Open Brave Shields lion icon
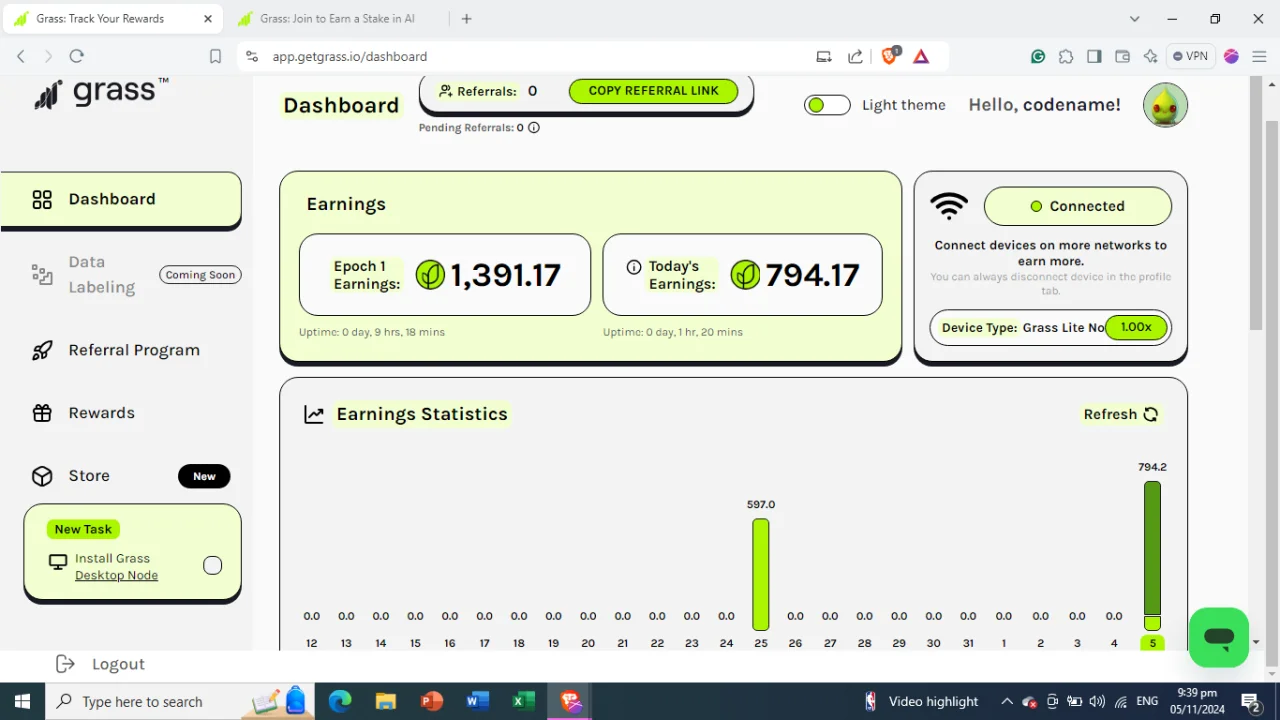This screenshot has height=720, width=1280. pyautogui.click(x=890, y=56)
